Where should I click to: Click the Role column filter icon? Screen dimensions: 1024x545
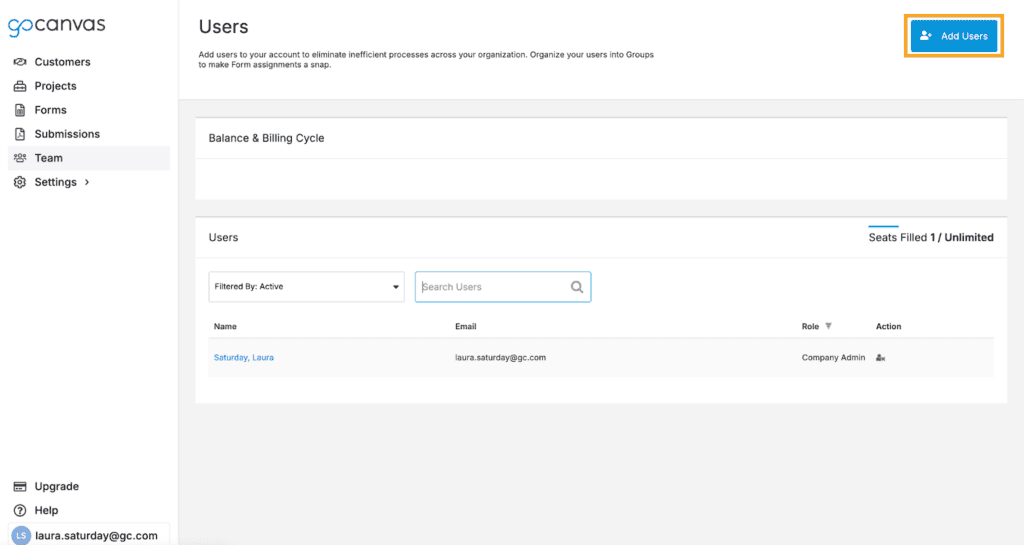828,326
